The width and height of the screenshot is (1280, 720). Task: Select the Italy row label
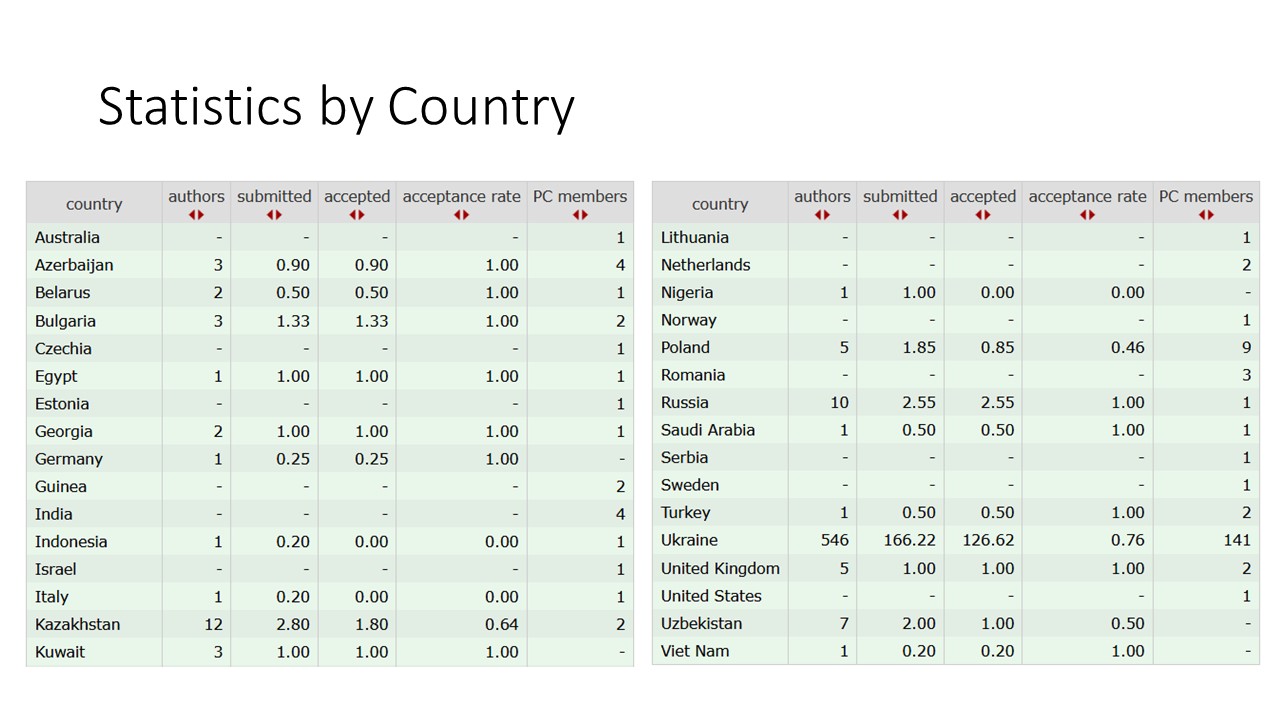click(51, 597)
